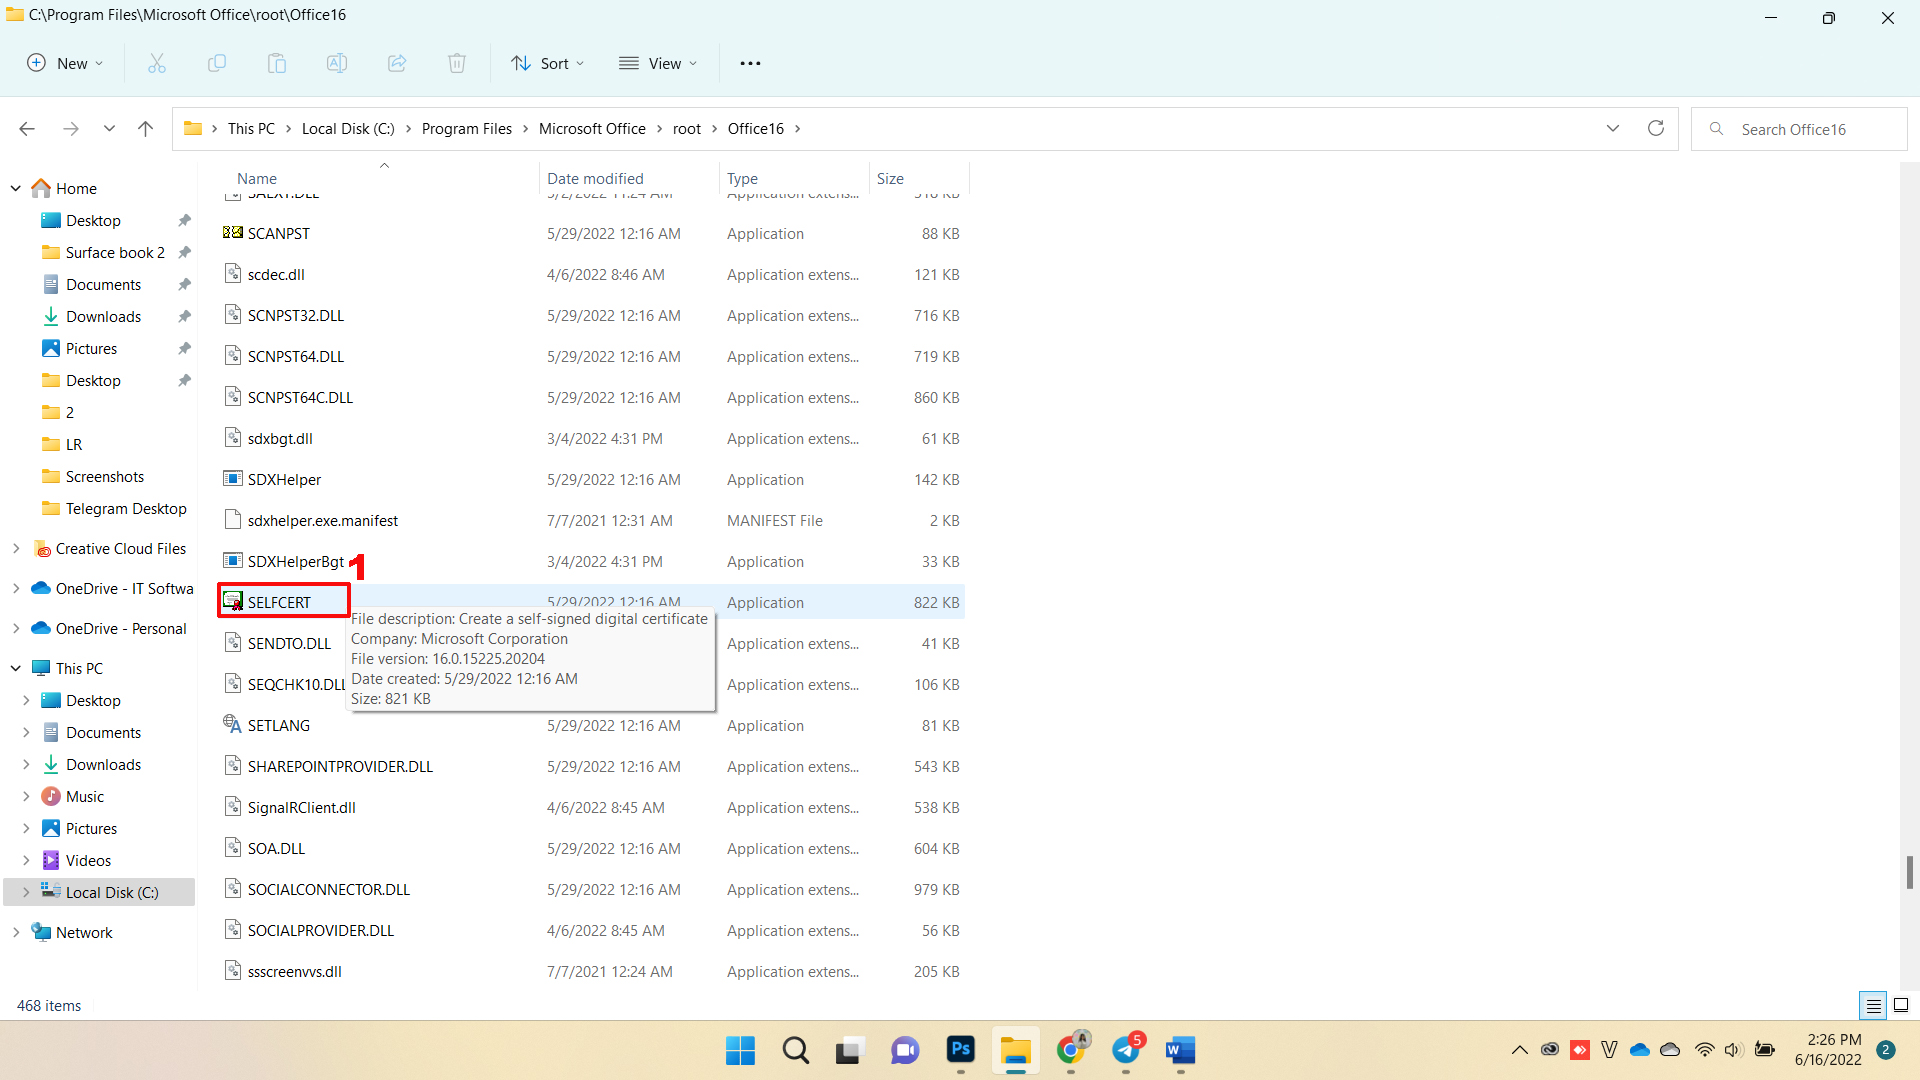
Task: Click the Share icon in toolbar
Action: 397,63
